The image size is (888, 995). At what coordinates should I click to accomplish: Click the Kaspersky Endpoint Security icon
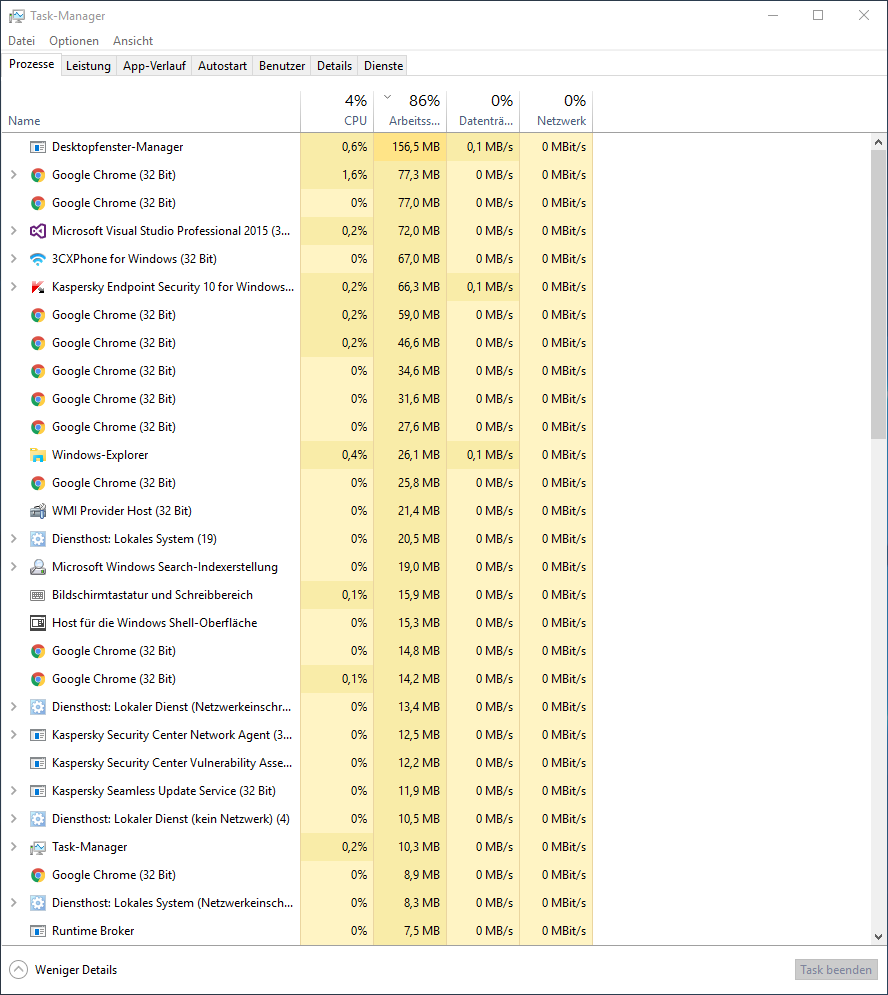[38, 287]
